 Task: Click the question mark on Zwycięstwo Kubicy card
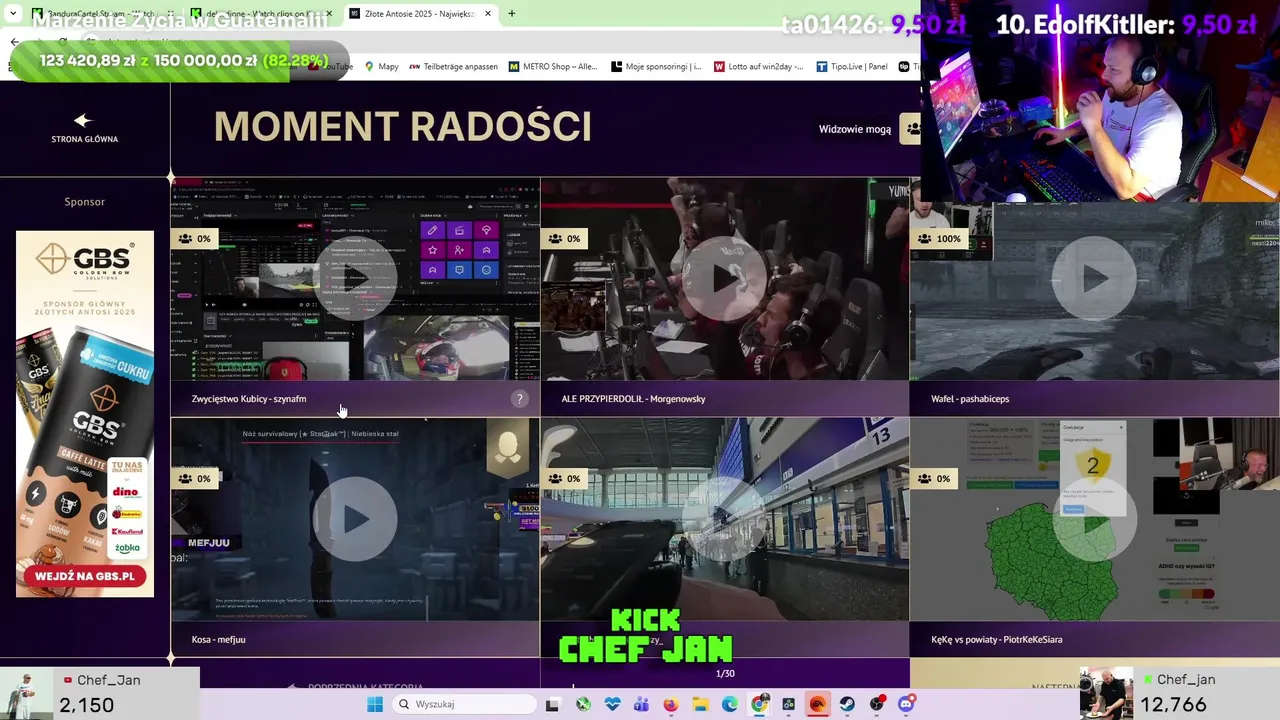click(519, 399)
